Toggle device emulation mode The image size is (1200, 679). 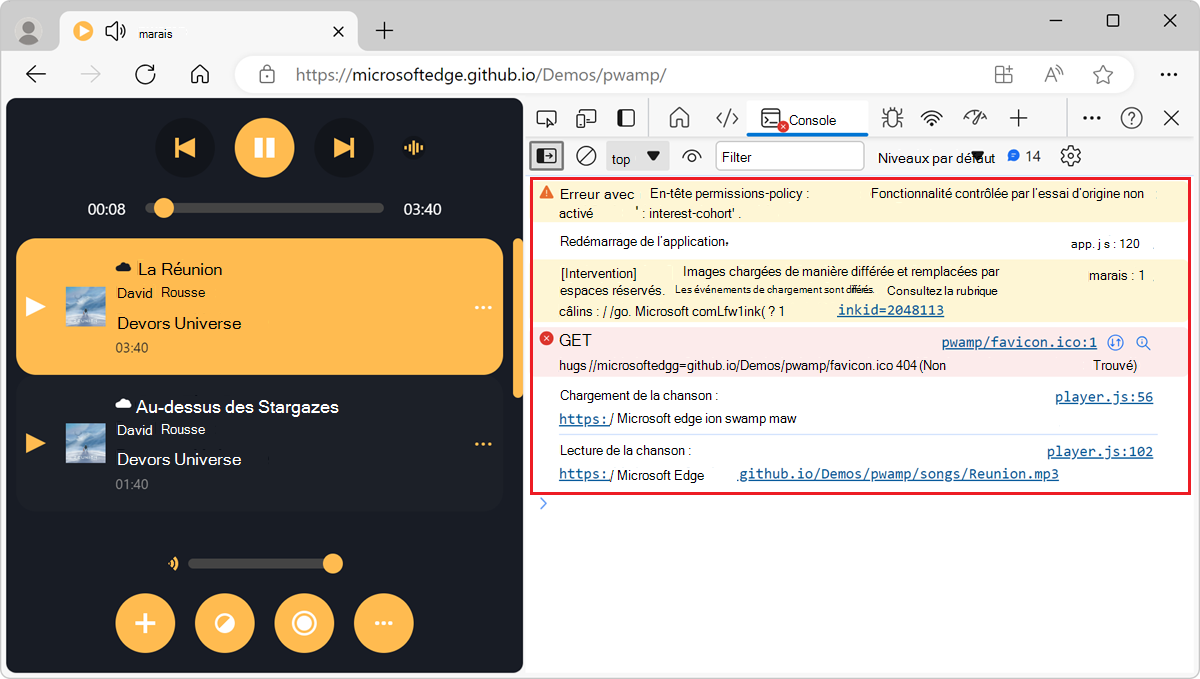click(x=586, y=117)
